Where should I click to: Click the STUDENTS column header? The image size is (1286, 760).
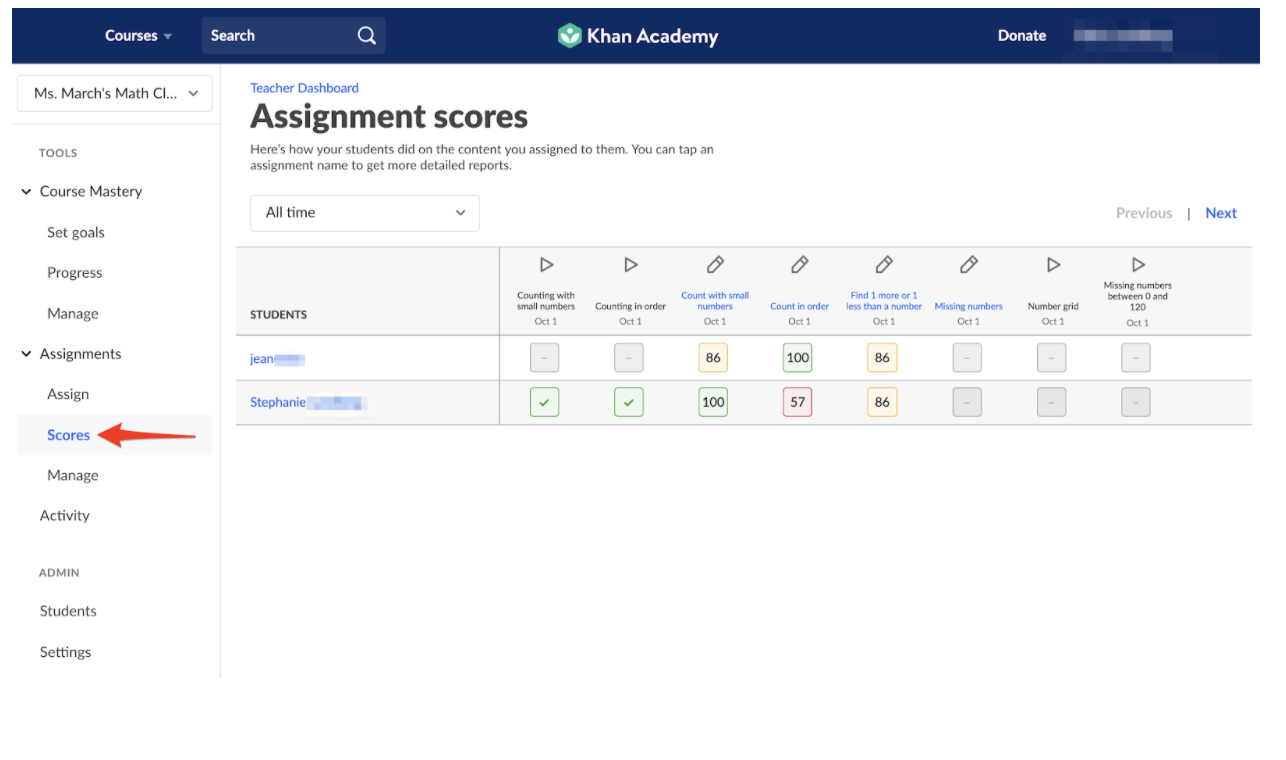(x=279, y=315)
